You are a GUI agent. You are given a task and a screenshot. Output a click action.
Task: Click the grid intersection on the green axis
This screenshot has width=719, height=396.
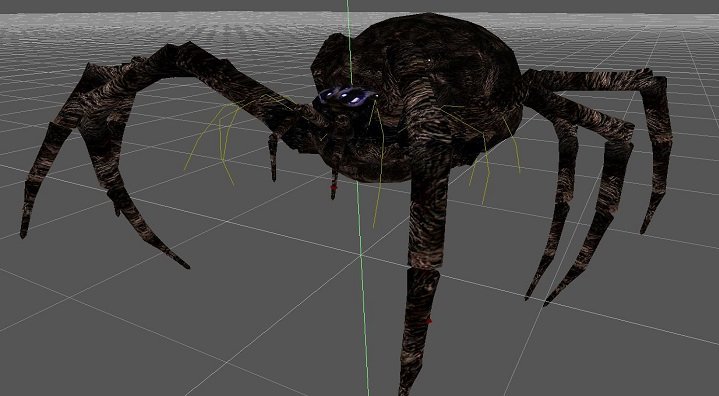tap(361, 253)
